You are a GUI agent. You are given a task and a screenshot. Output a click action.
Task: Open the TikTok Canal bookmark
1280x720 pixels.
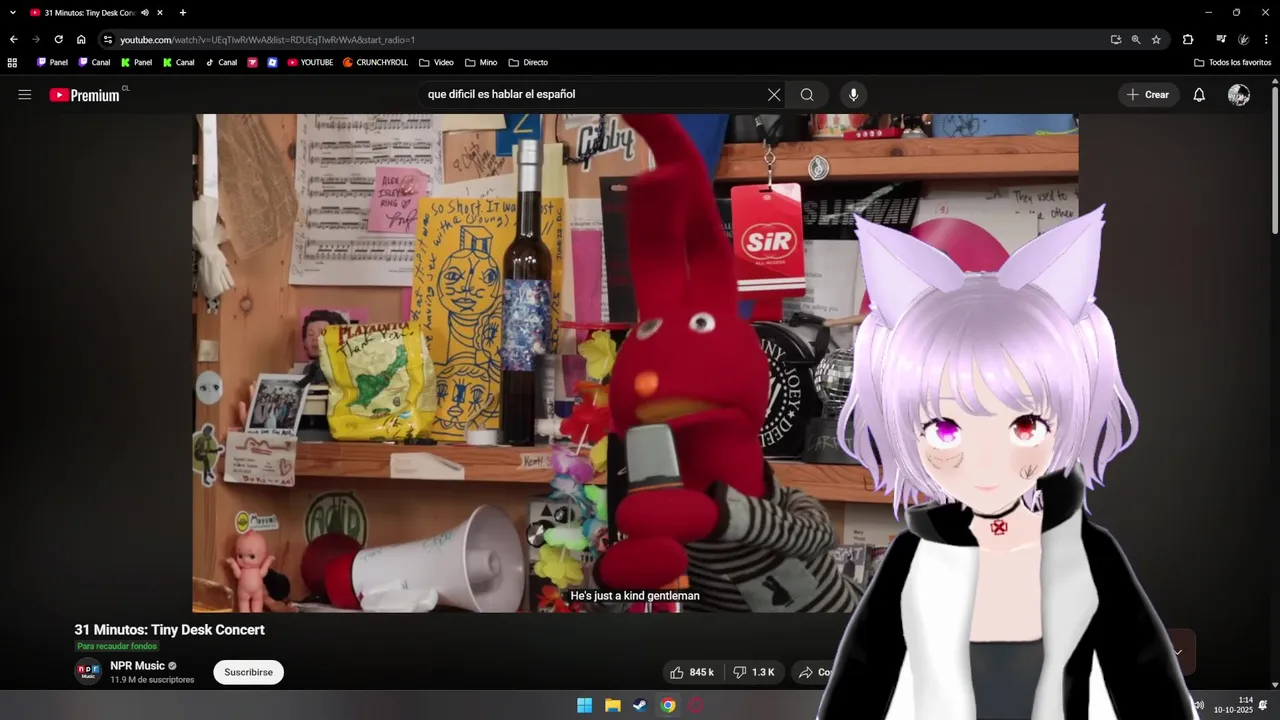221,62
